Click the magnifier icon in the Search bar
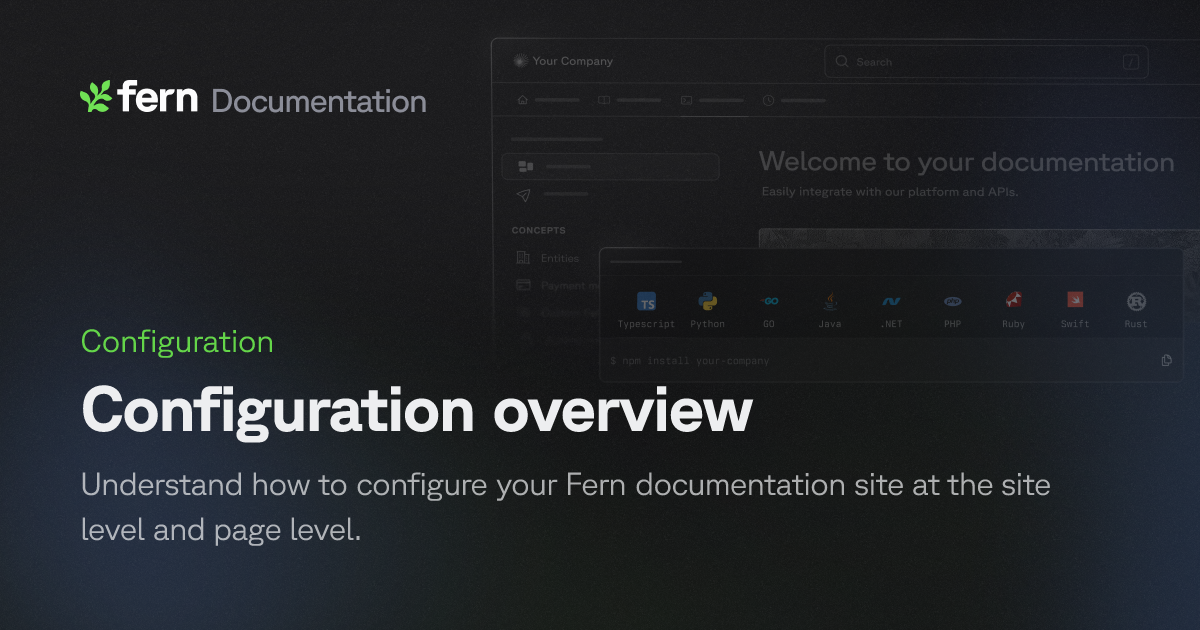This screenshot has width=1200, height=630. pos(842,62)
